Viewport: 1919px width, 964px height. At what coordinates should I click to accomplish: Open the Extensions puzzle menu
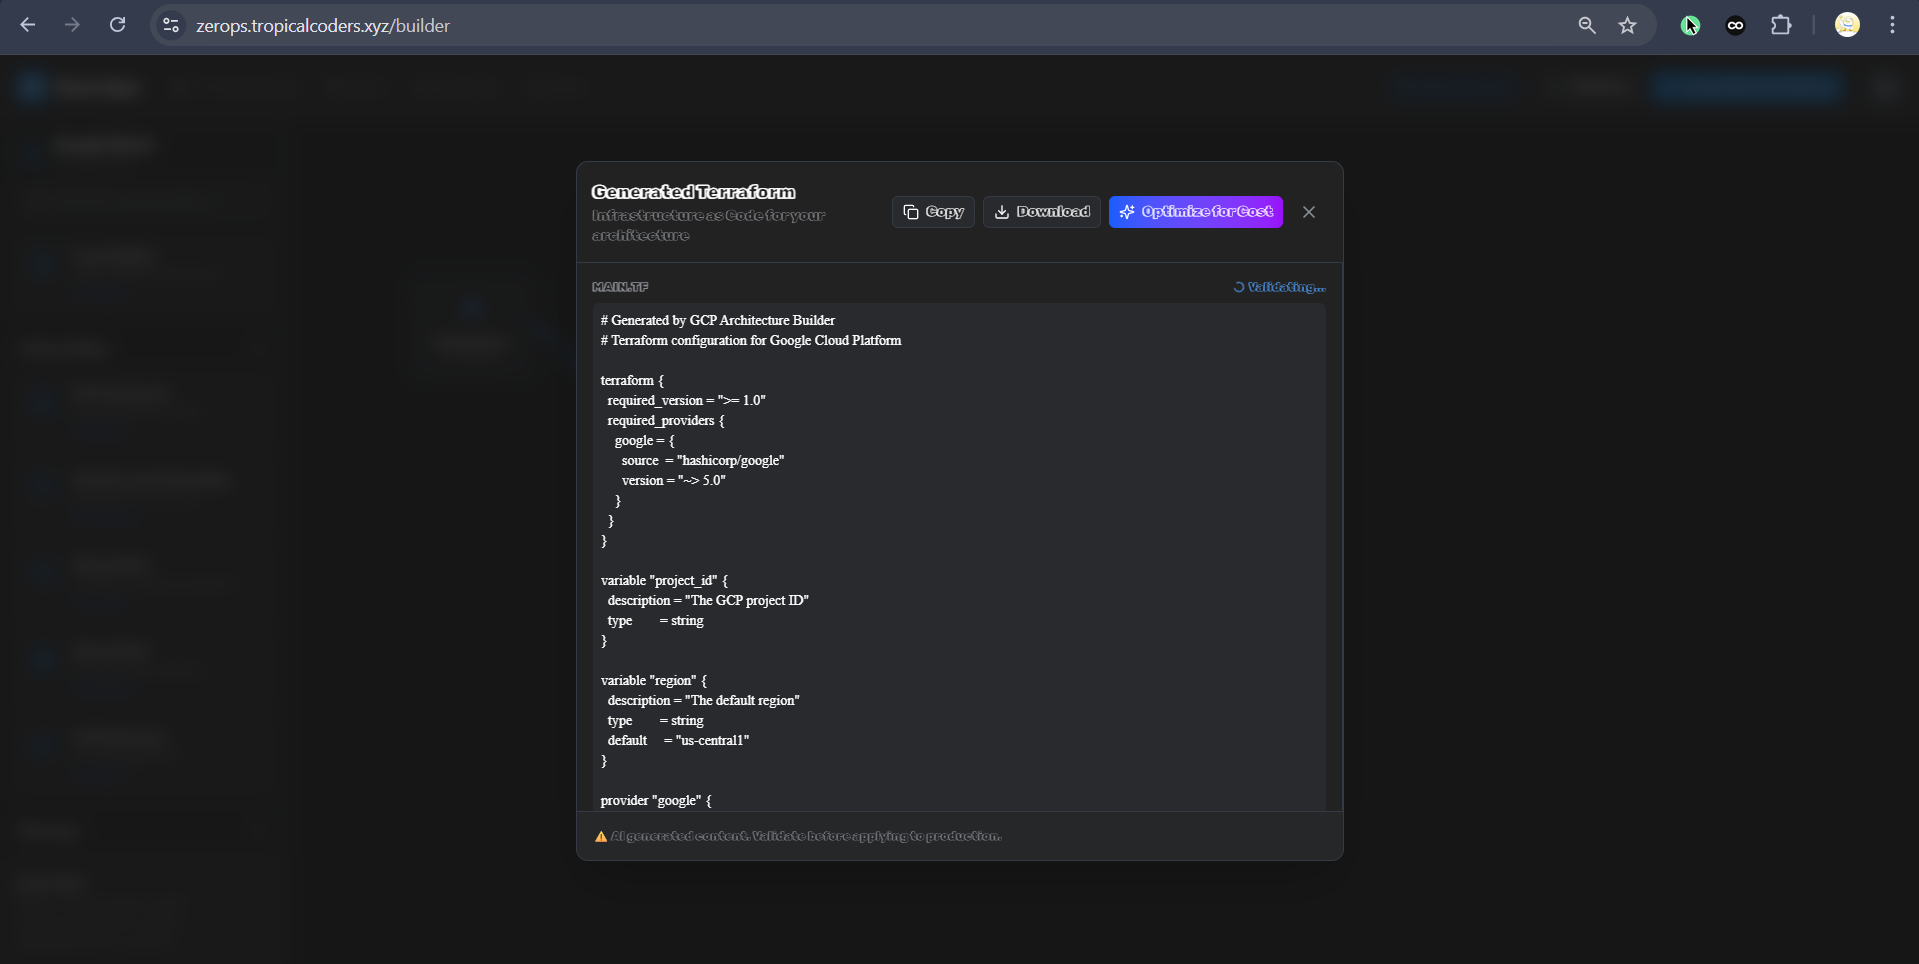[1781, 25]
